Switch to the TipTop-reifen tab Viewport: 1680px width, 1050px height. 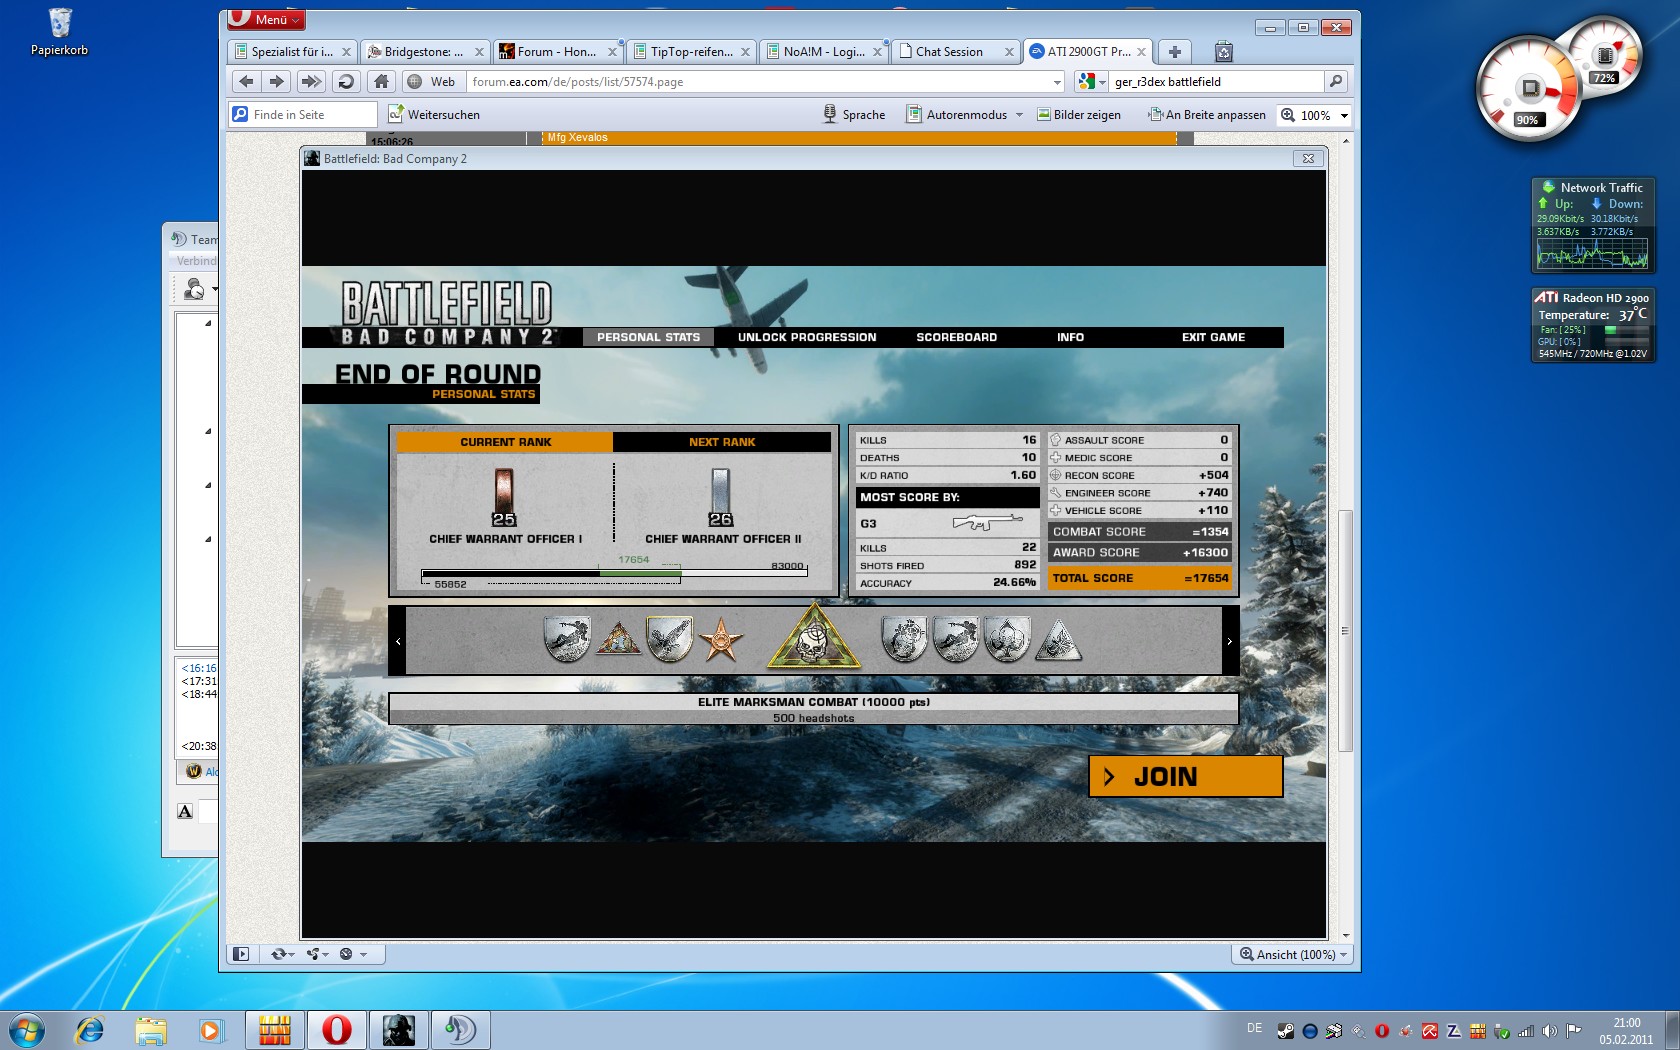pos(691,52)
